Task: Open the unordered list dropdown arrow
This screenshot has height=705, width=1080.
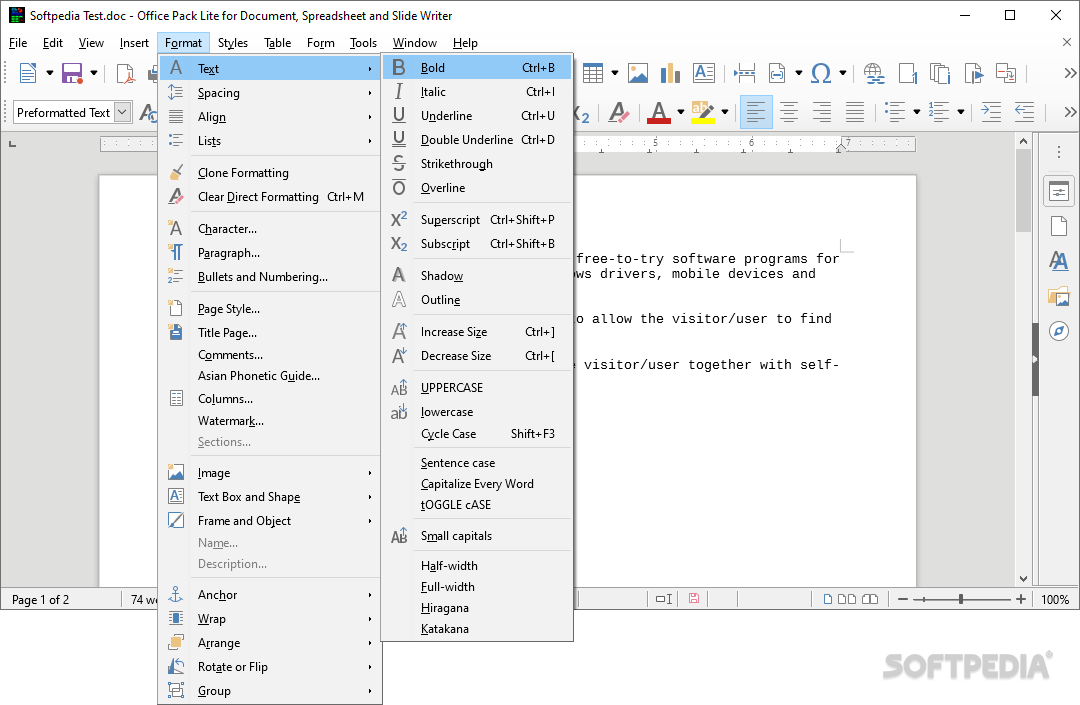Action: [x=917, y=112]
